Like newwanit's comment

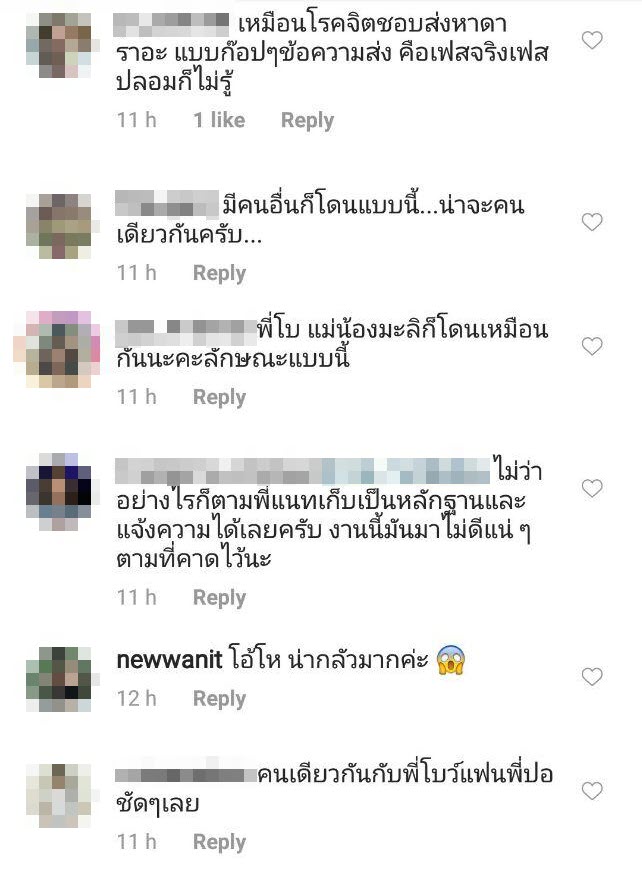[x=592, y=677]
